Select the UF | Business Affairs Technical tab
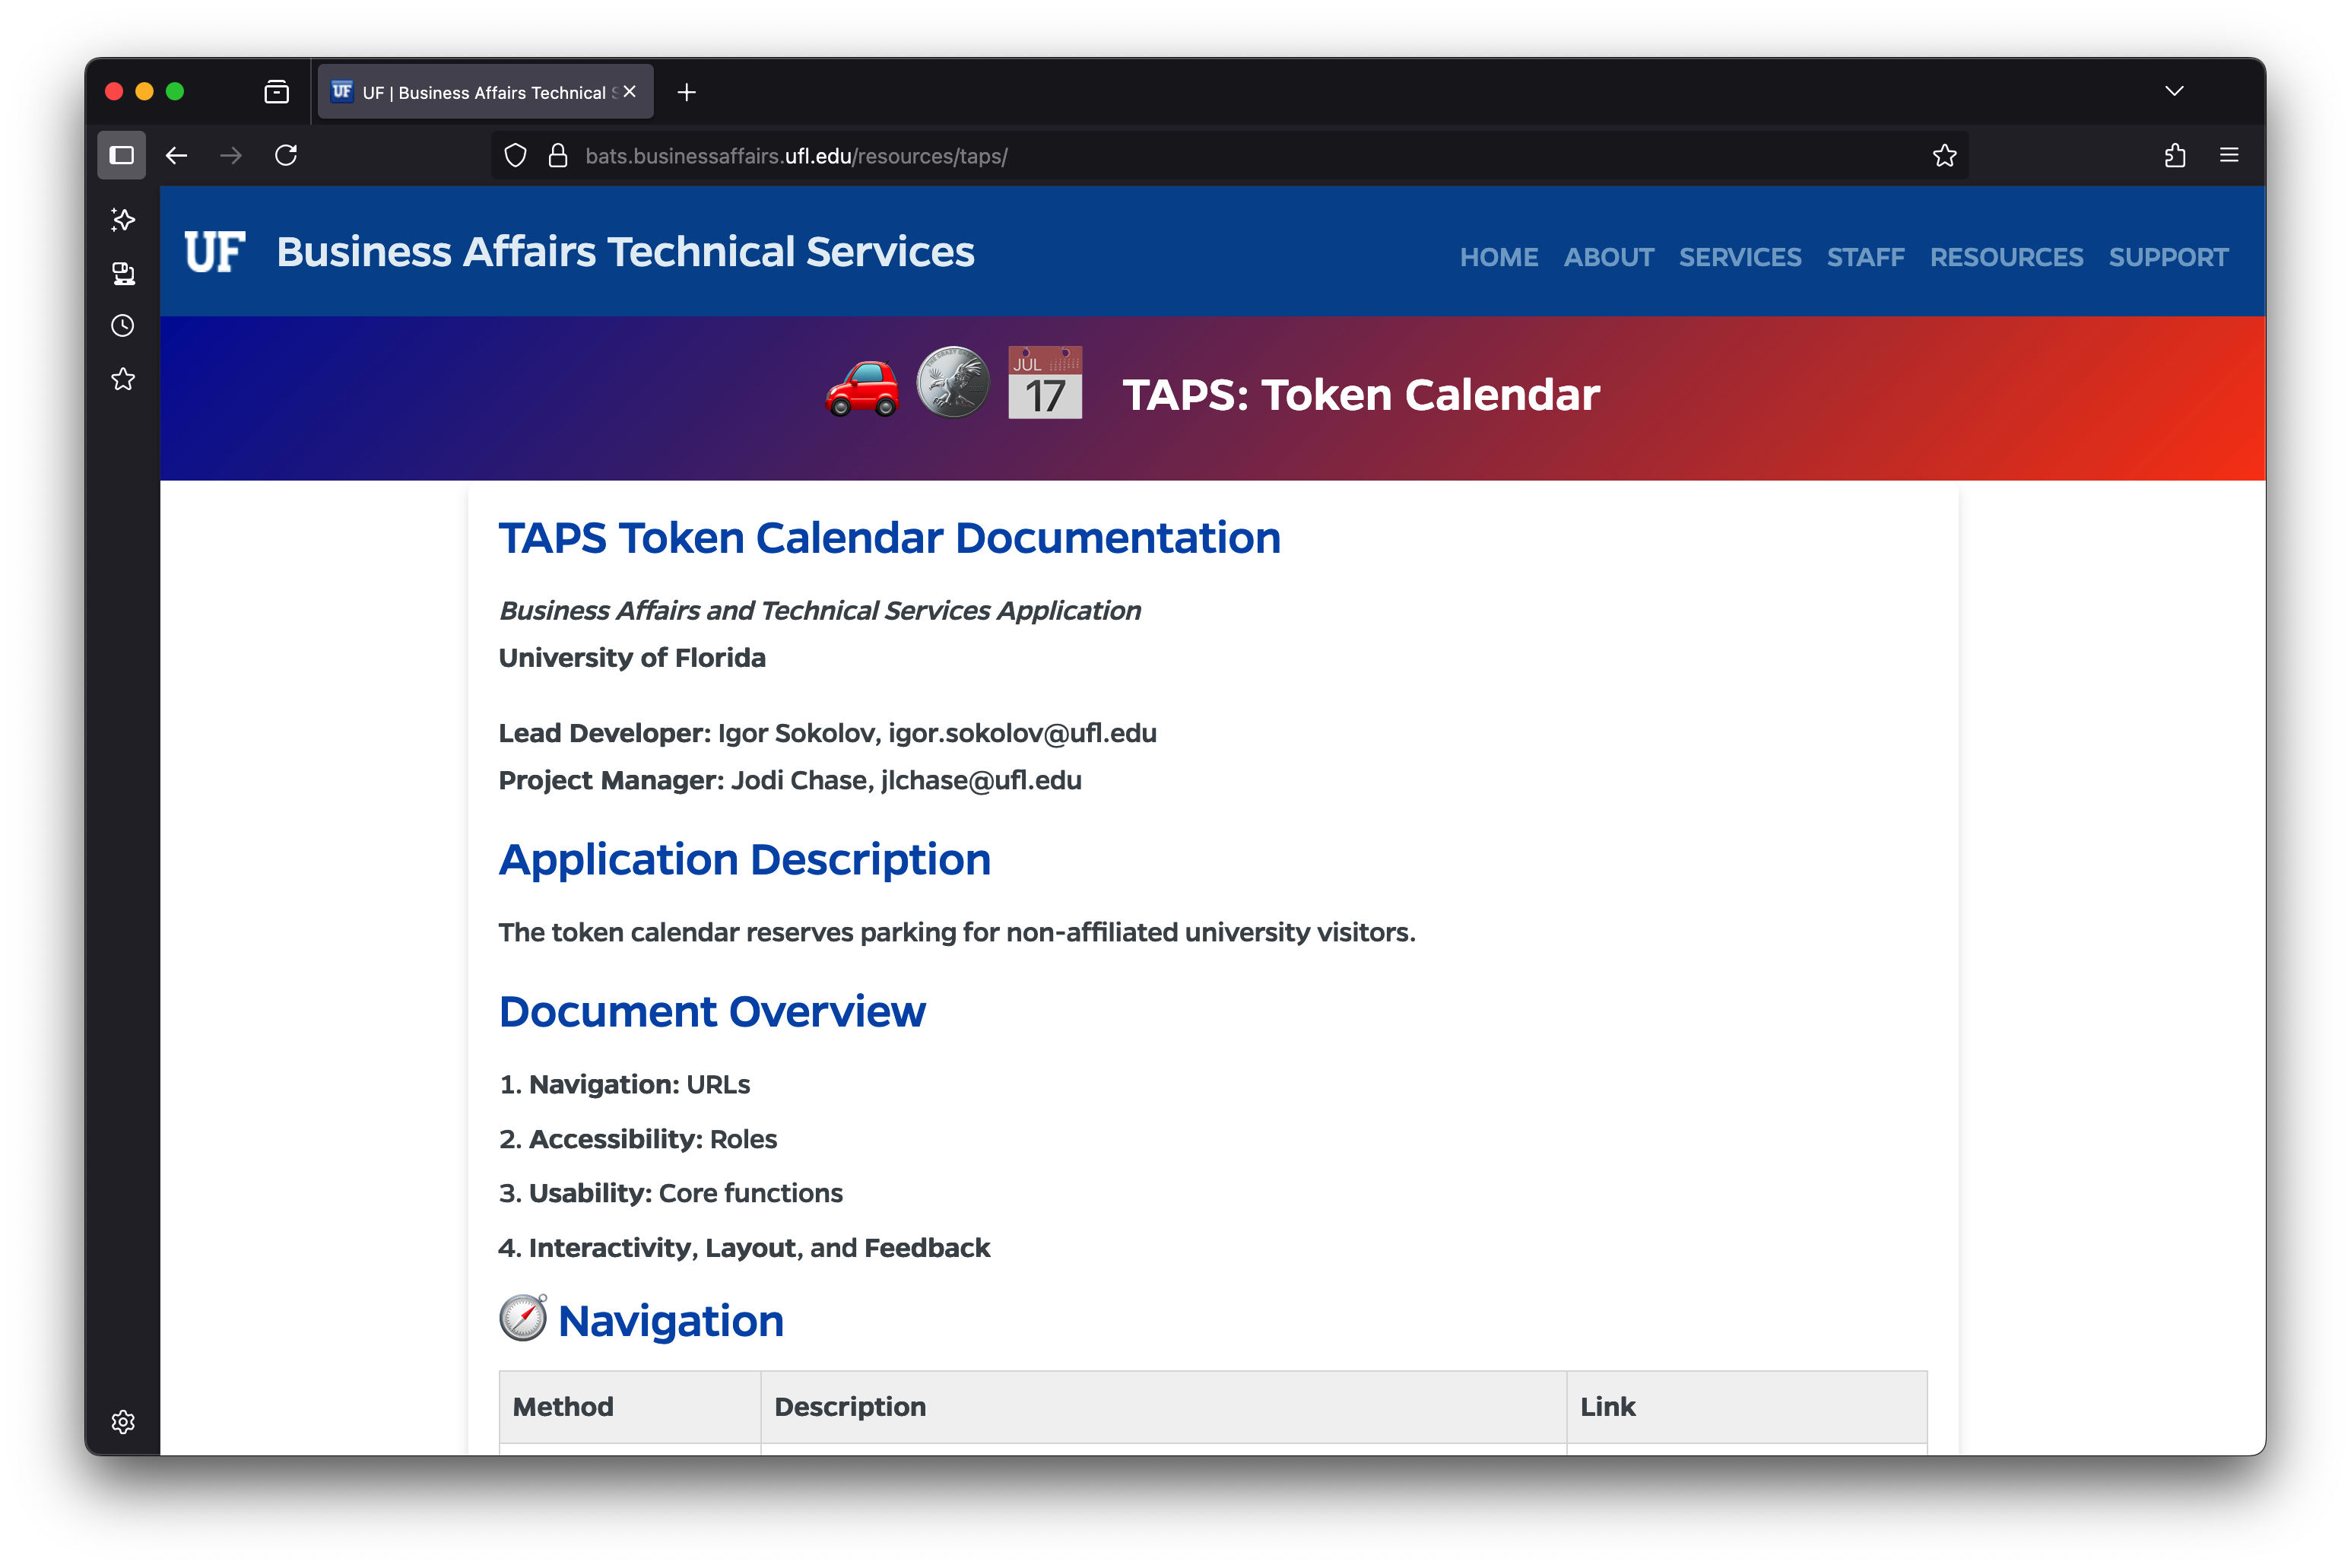This screenshot has width=2351, height=1568. 485,92
